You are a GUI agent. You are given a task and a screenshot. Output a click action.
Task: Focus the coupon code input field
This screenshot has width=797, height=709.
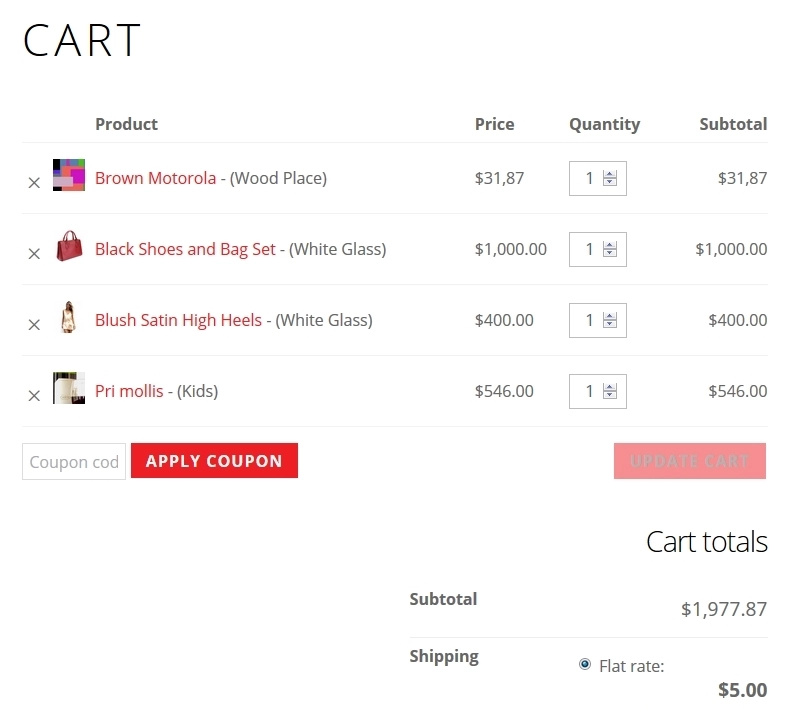74,462
